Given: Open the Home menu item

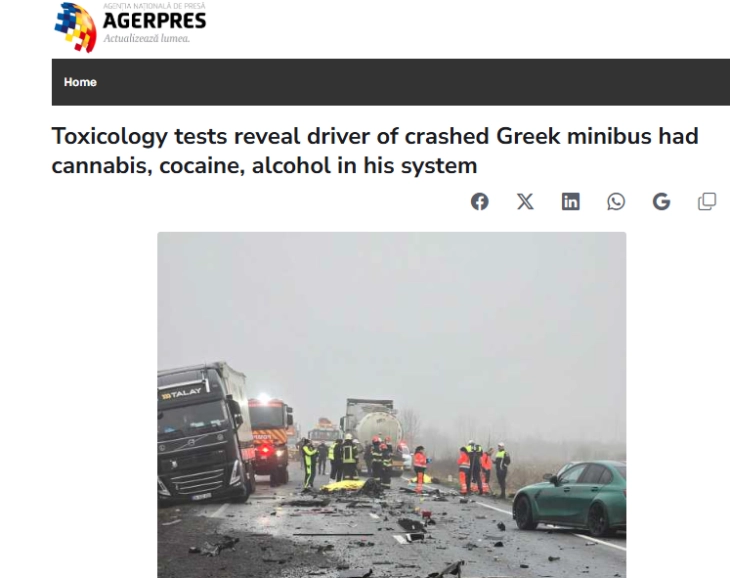Looking at the screenshot, I should point(80,82).
